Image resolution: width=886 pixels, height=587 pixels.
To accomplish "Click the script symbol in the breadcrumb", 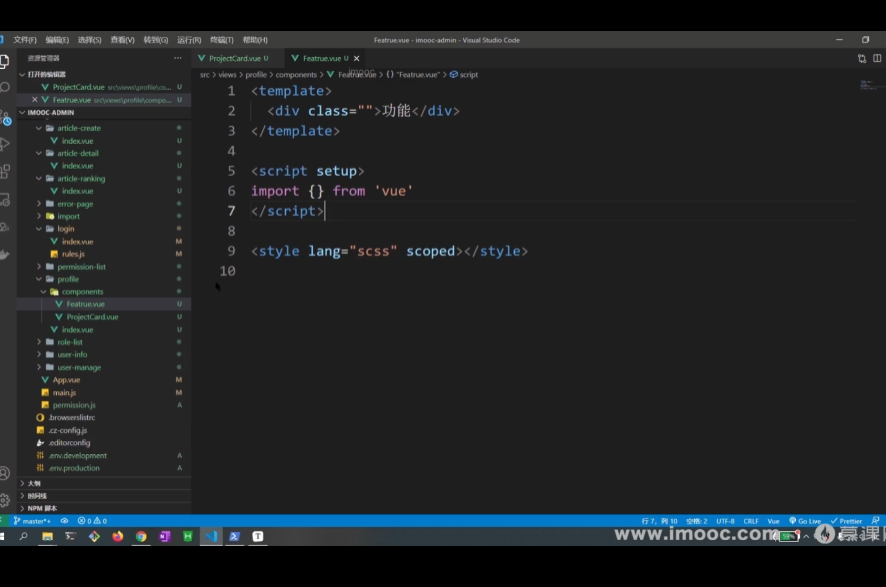I will (464, 75).
